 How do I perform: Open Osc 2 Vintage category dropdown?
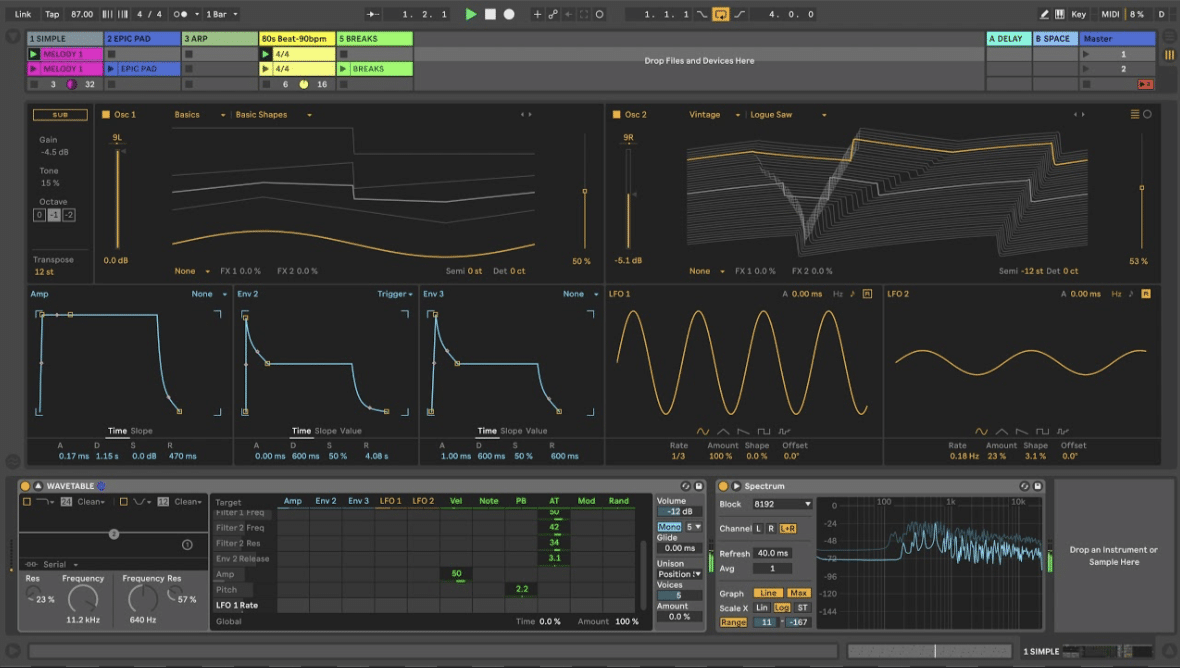(714, 115)
